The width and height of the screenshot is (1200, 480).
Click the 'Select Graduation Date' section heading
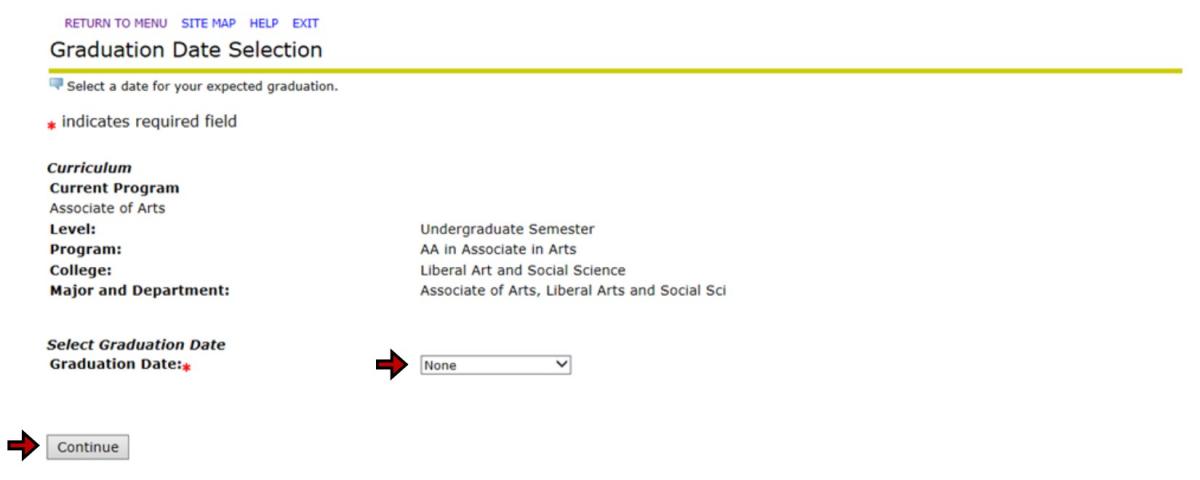click(136, 345)
